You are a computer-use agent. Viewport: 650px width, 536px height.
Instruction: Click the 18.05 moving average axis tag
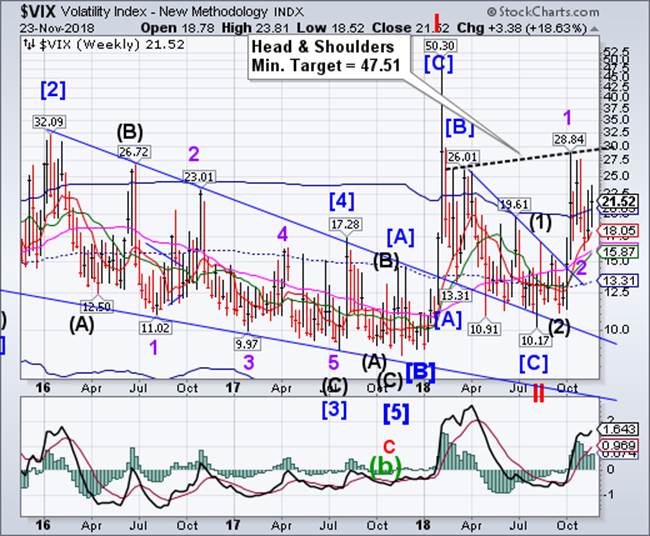pos(618,231)
